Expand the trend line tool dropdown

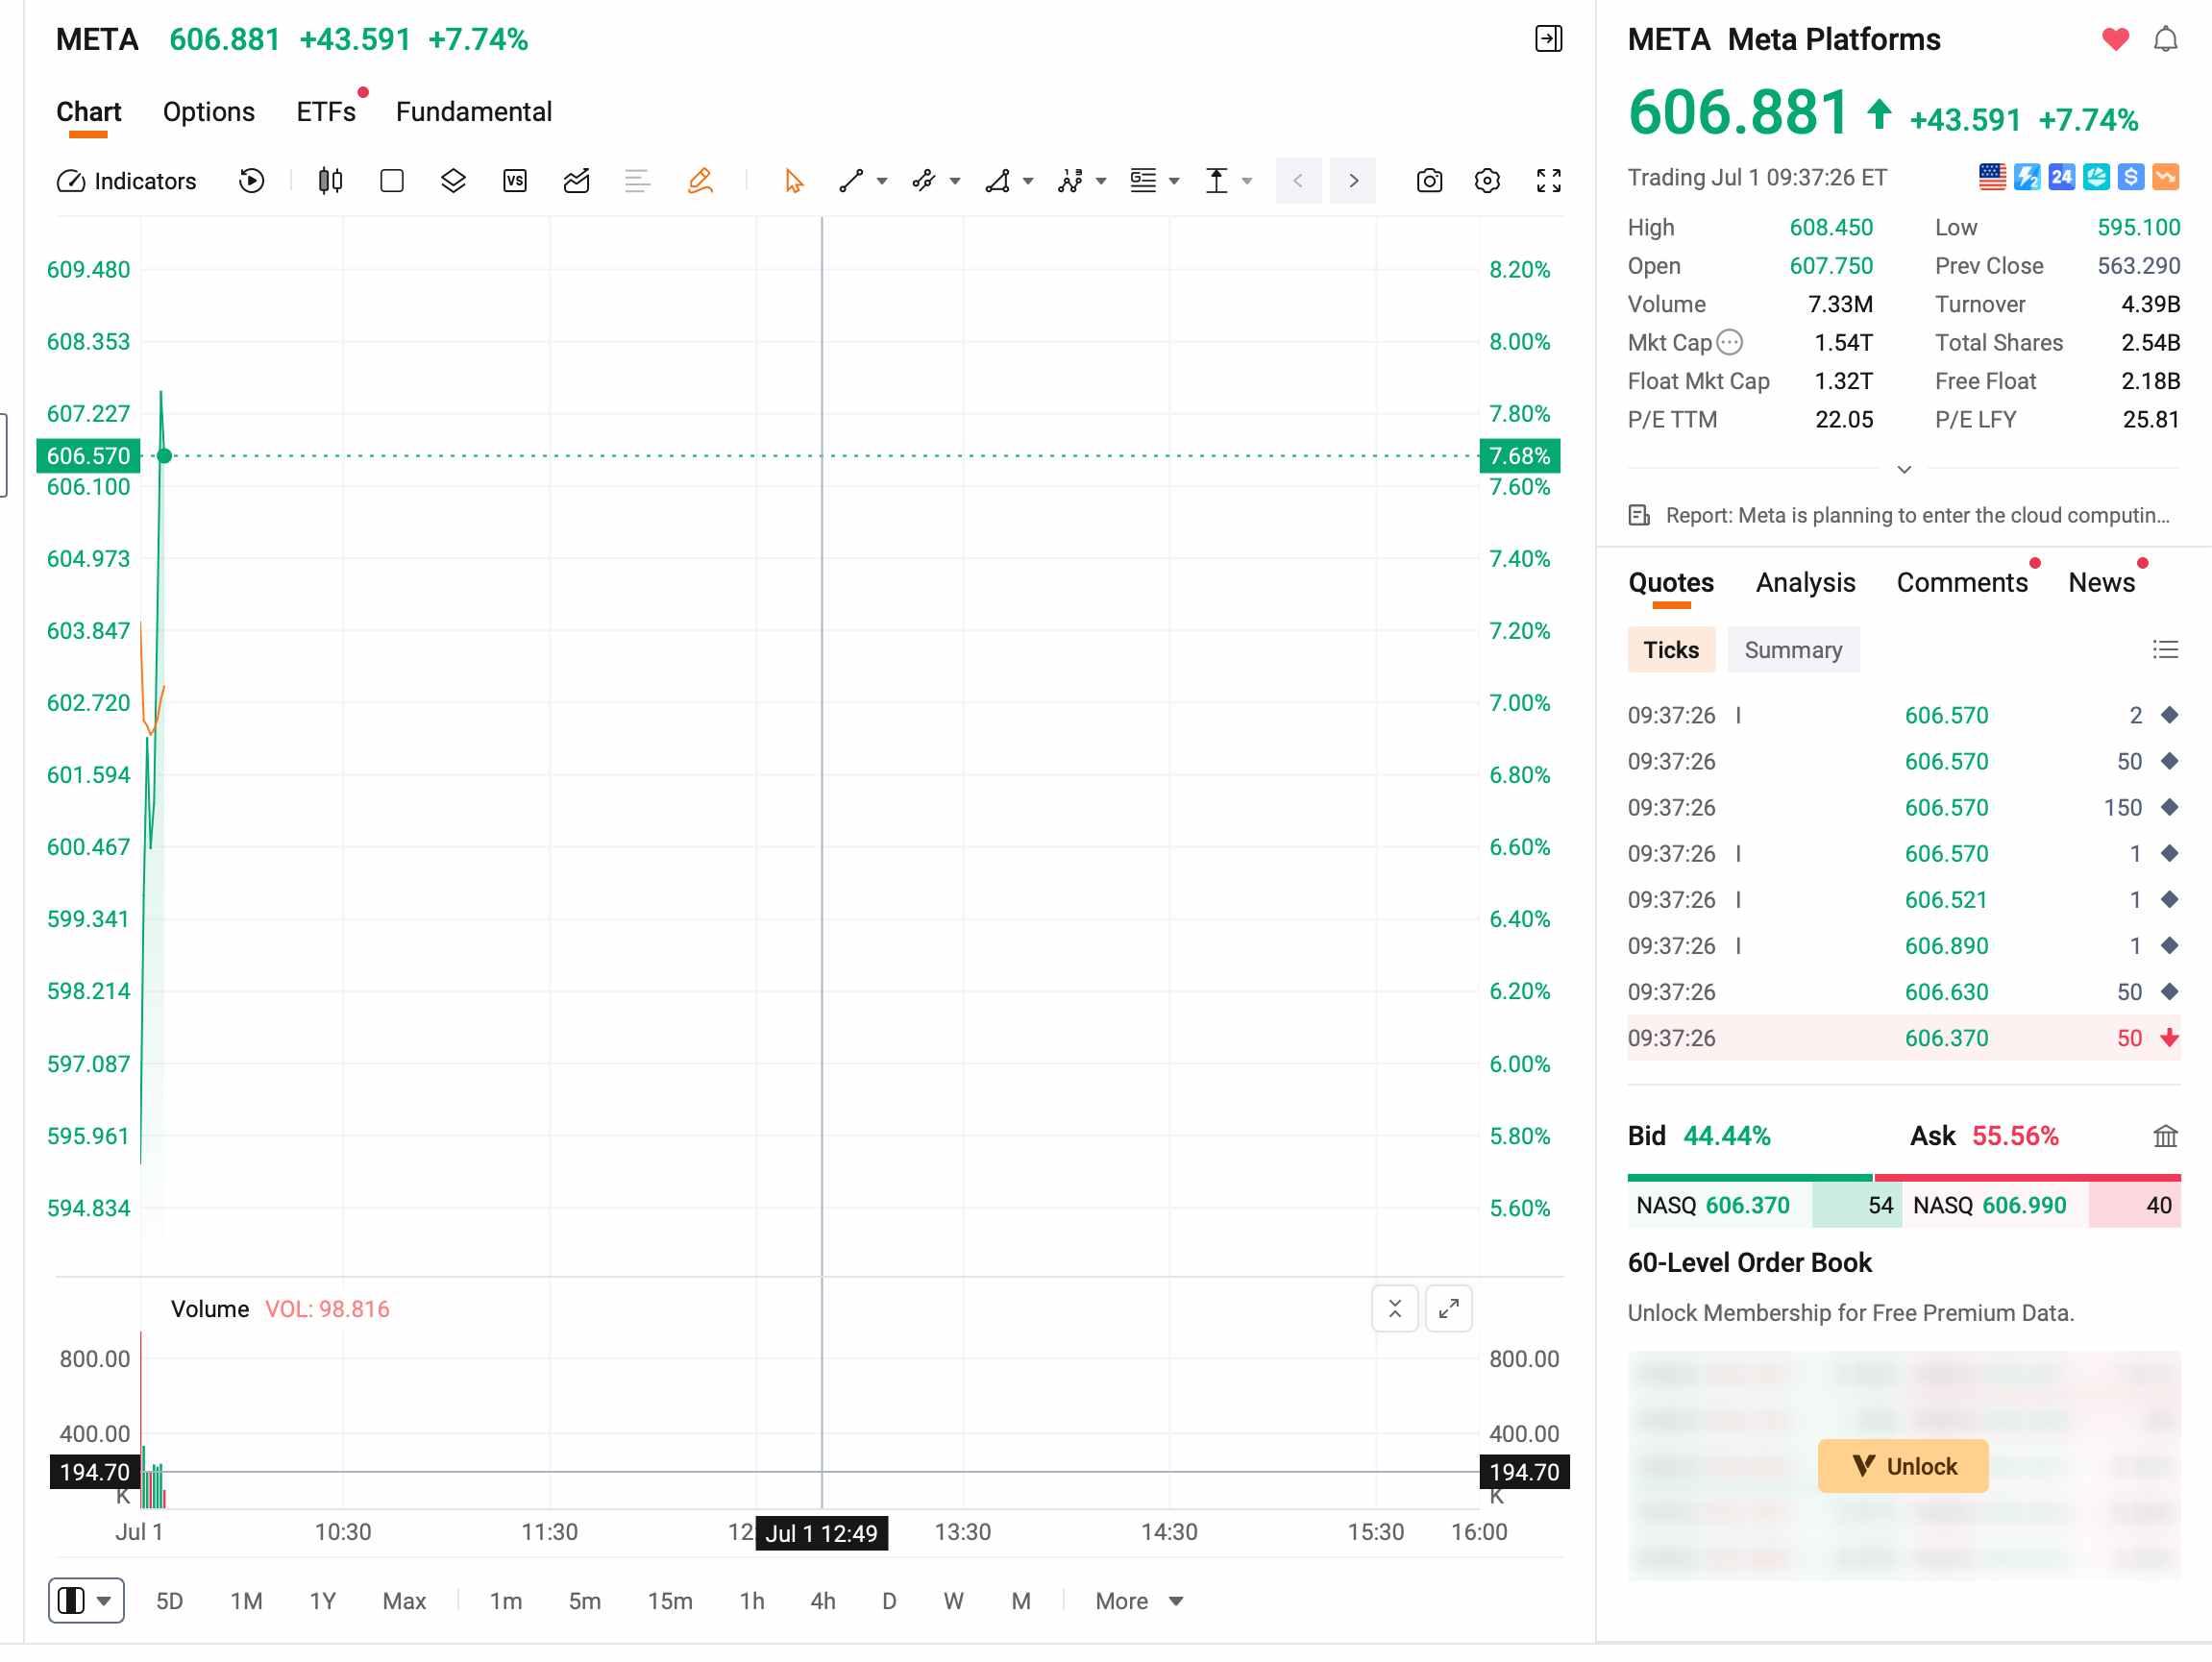(x=882, y=181)
